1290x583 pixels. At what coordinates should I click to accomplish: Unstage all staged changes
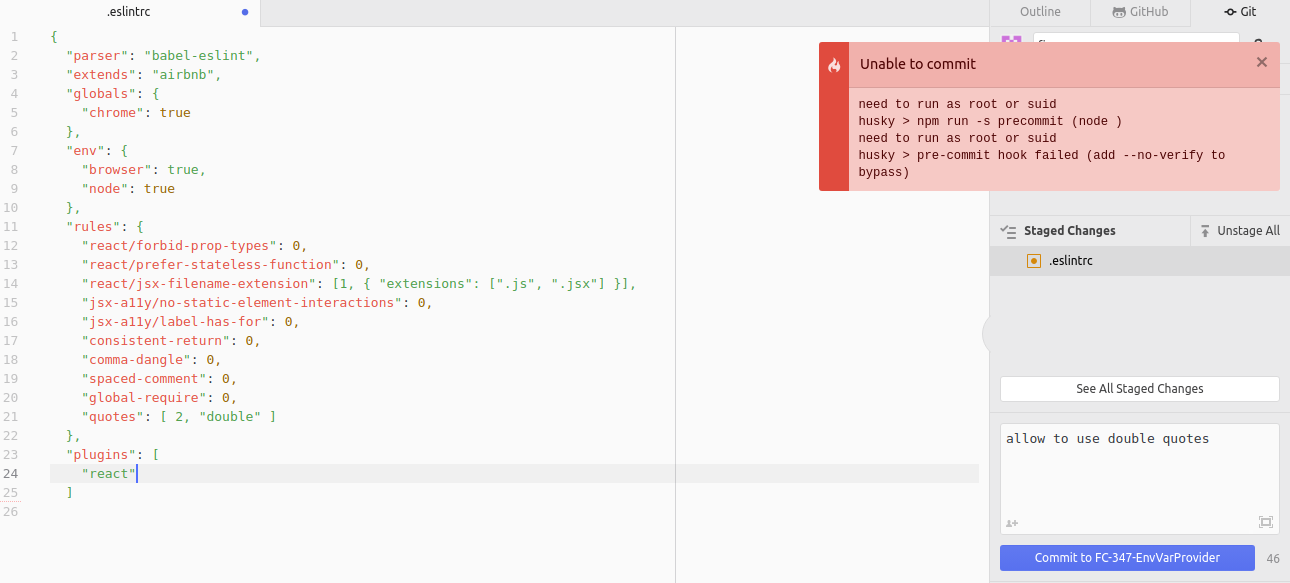pyautogui.click(x=1240, y=231)
